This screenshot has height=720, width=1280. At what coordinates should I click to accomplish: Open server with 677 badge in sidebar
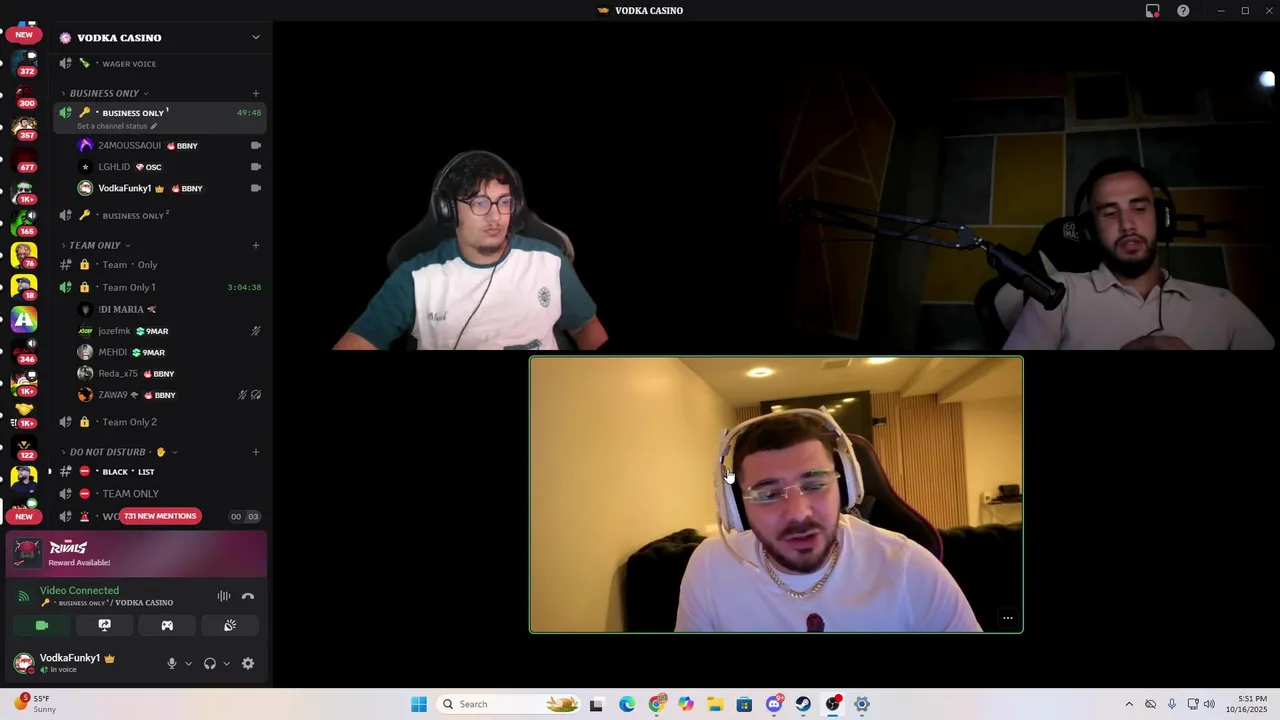click(x=24, y=159)
